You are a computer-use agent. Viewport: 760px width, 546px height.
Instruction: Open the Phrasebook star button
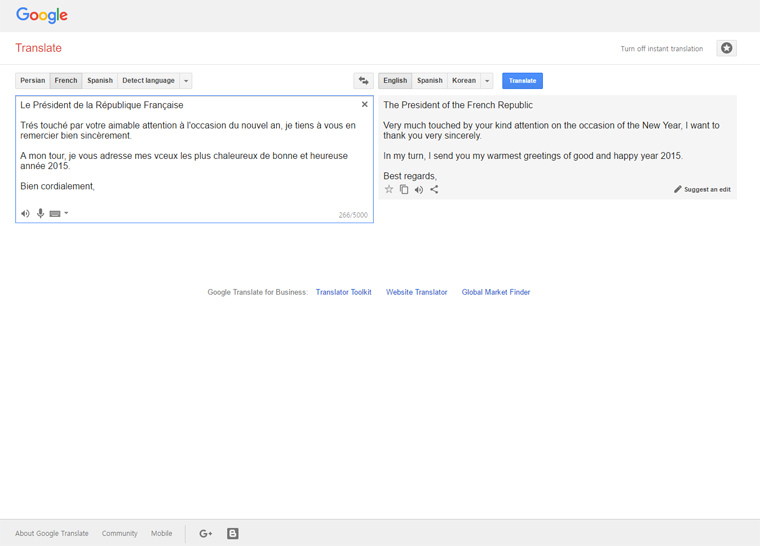[x=726, y=48]
